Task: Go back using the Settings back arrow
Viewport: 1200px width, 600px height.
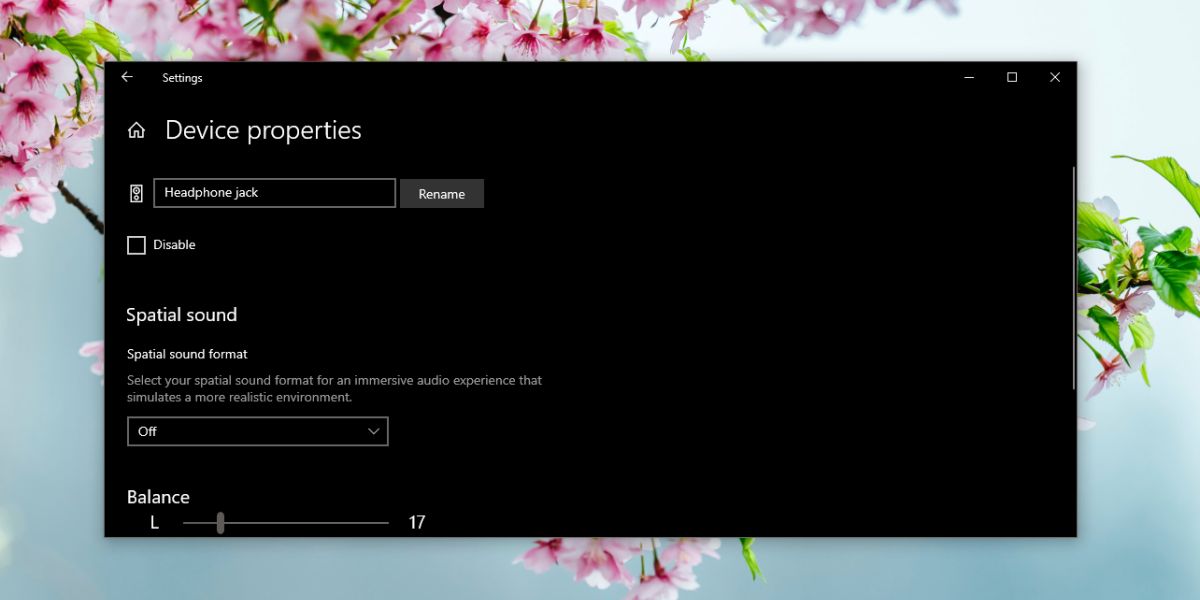Action: tap(127, 77)
